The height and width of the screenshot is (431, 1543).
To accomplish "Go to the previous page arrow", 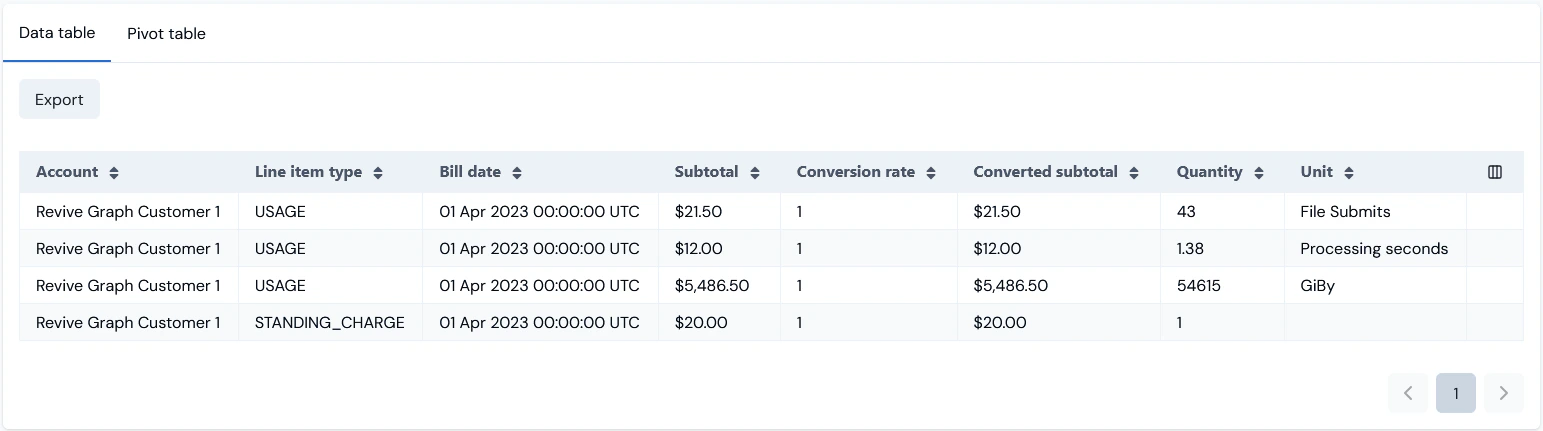I will (x=1408, y=393).
